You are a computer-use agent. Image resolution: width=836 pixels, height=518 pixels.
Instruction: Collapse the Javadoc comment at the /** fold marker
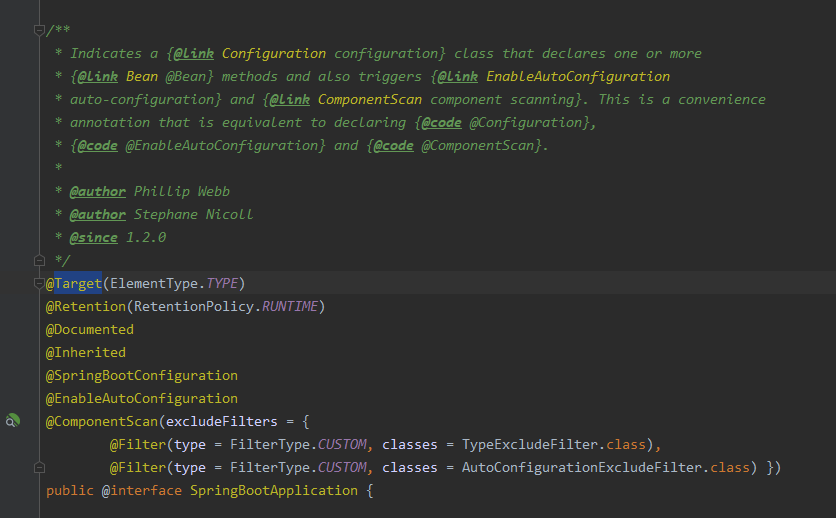coord(39,30)
